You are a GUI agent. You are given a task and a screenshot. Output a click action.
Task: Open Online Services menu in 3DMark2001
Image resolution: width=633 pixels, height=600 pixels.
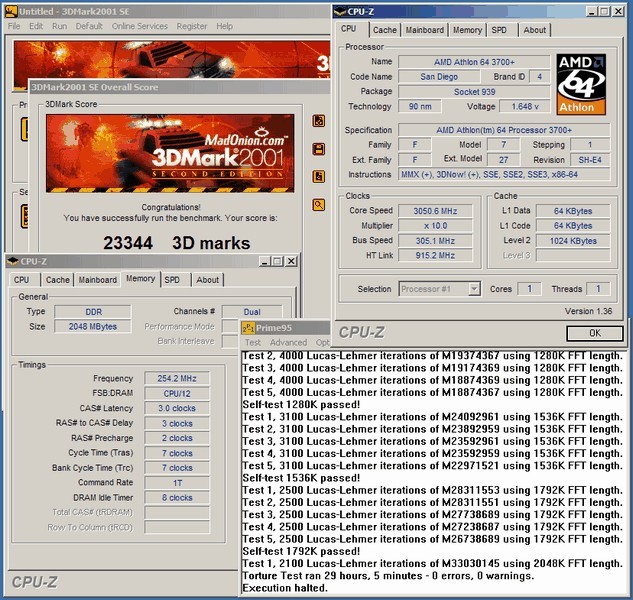pyautogui.click(x=140, y=26)
